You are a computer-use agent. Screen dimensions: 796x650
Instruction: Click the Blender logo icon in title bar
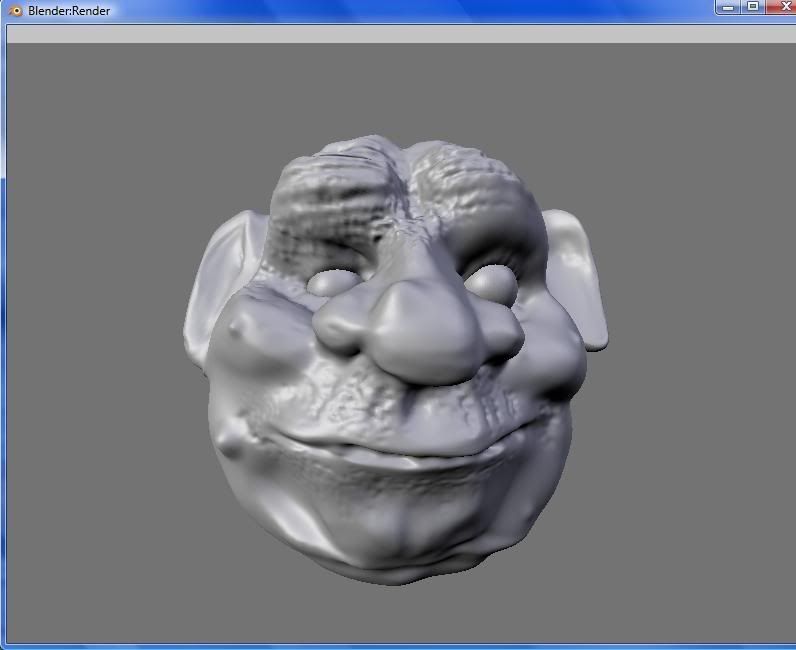coord(15,11)
